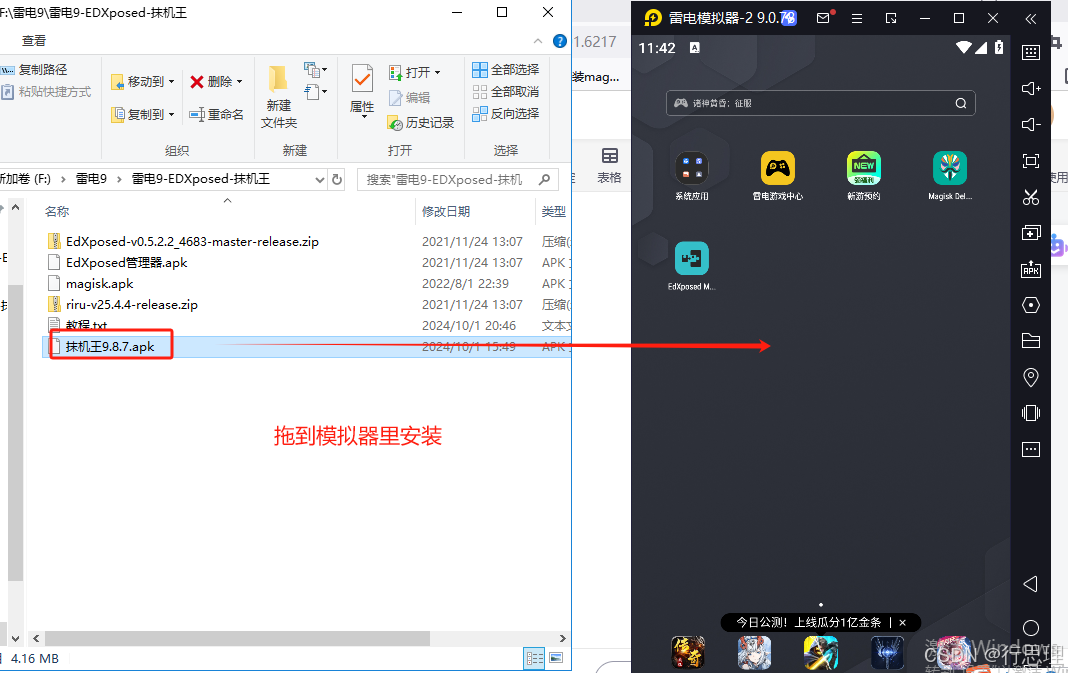Click 历史记录 history button
This screenshot has width=1068, height=673.
pos(420,123)
